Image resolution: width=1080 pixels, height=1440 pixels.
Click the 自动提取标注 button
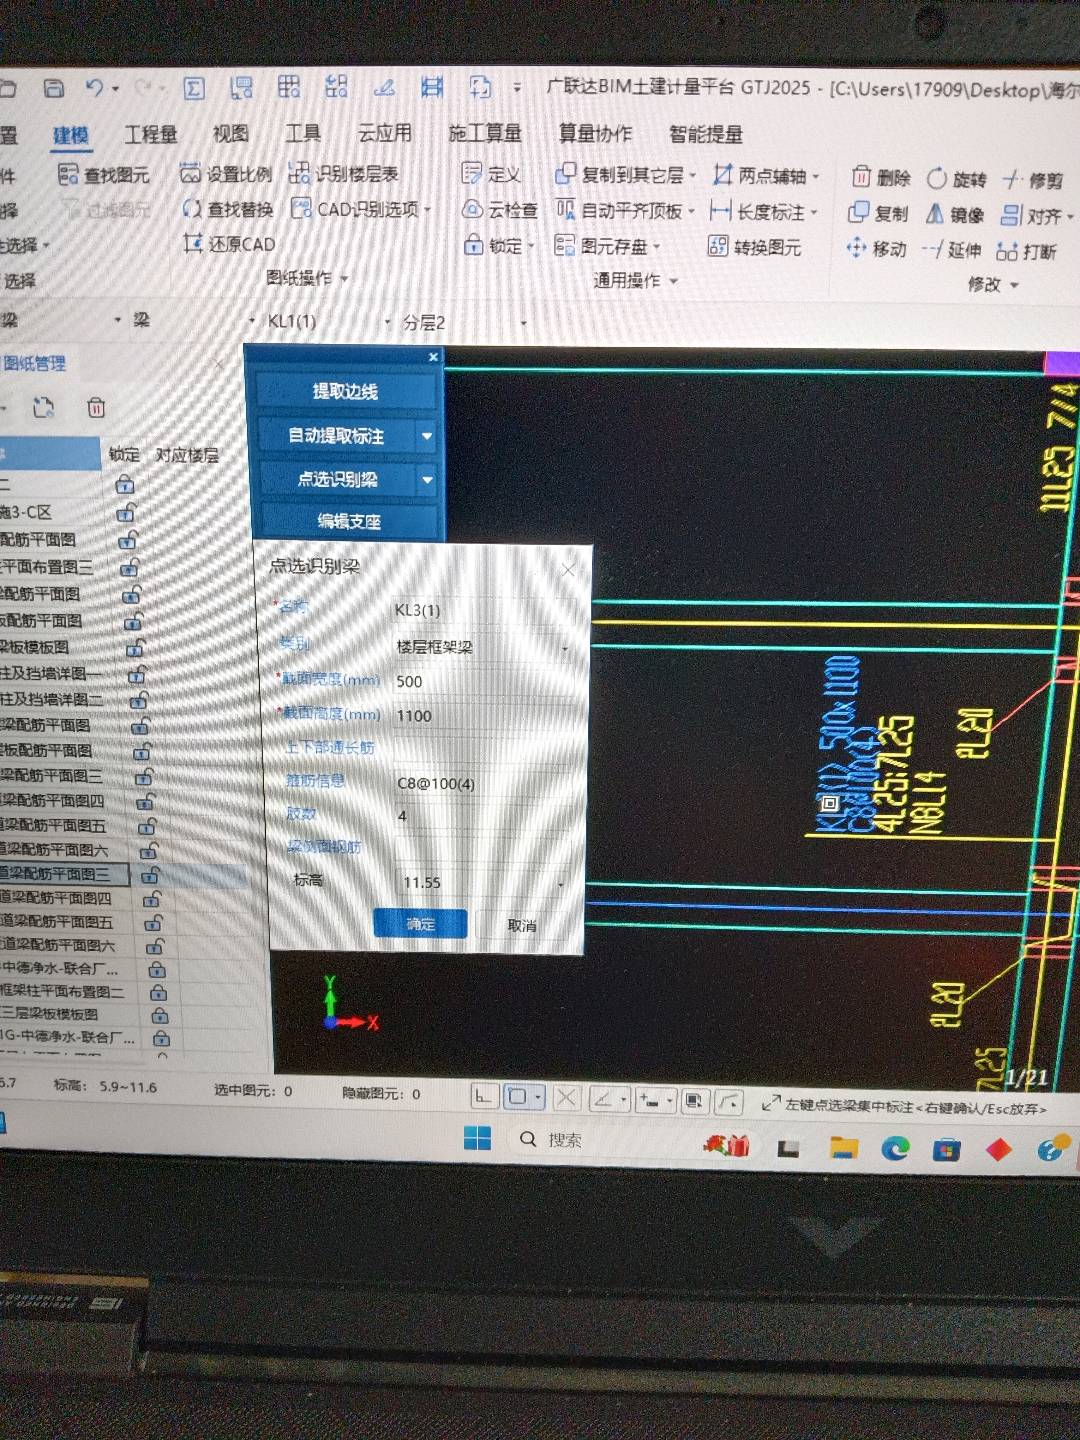click(x=338, y=436)
